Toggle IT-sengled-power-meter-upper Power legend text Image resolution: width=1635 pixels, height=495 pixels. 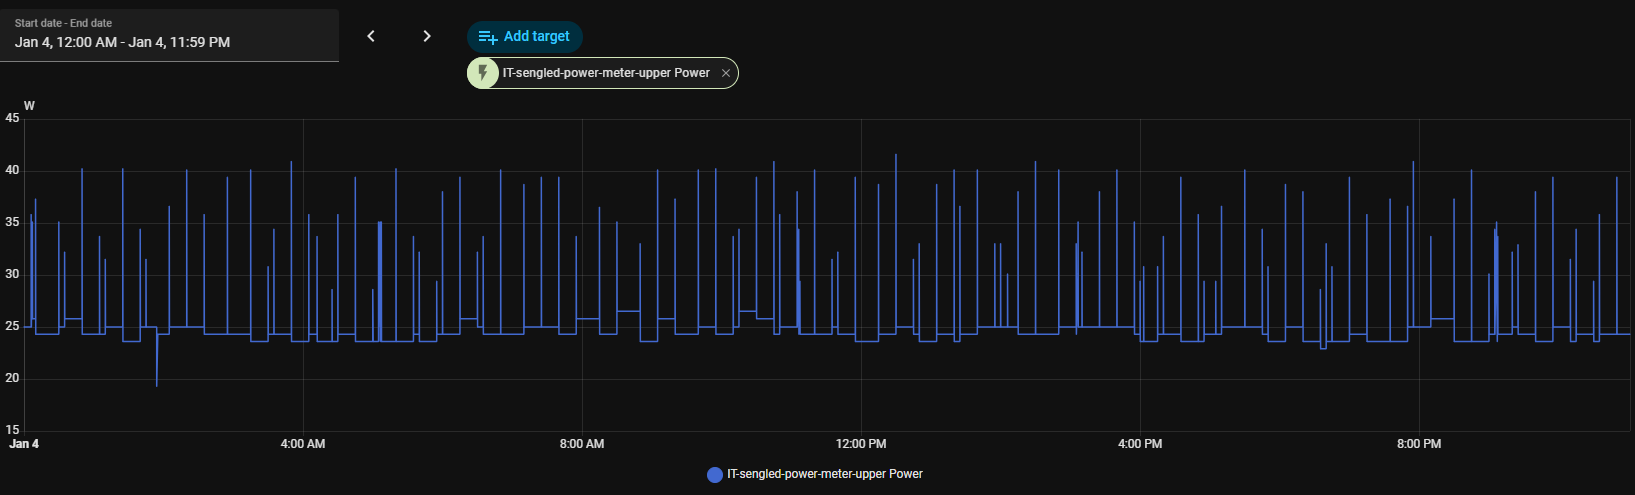[824, 474]
